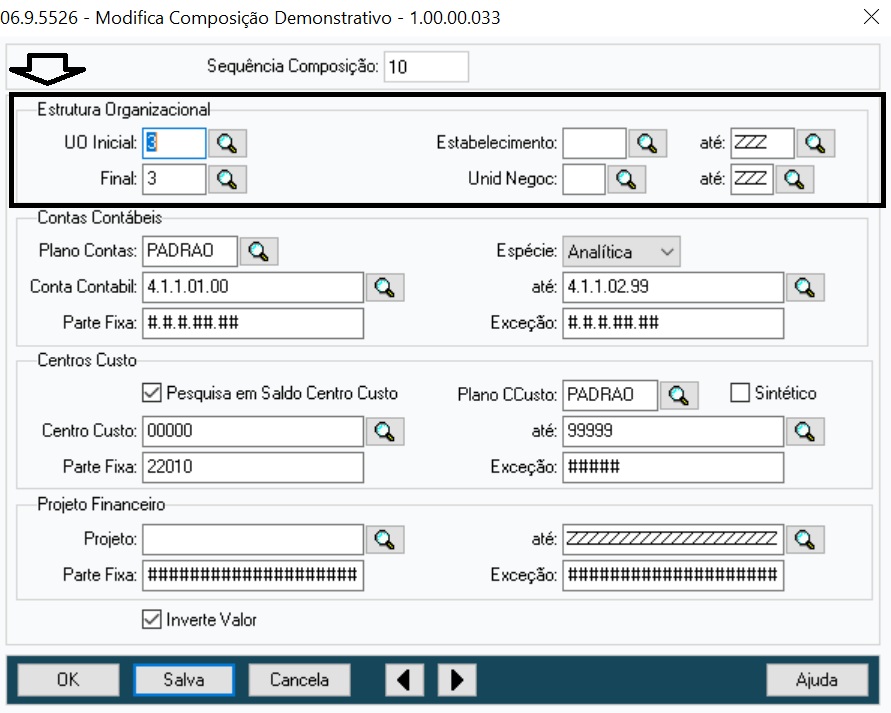Search for starting Conta Contabil

pos(385,287)
